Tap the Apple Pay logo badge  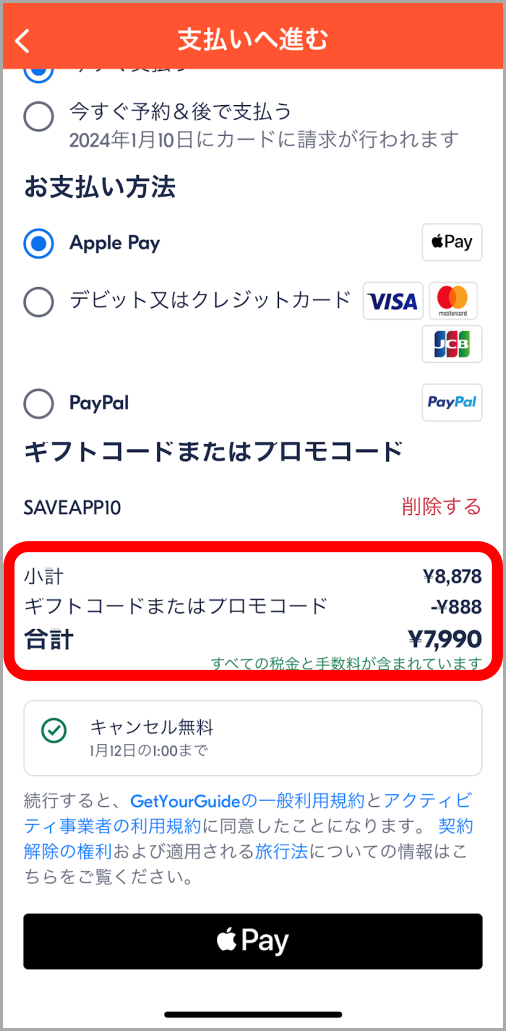(x=451, y=243)
